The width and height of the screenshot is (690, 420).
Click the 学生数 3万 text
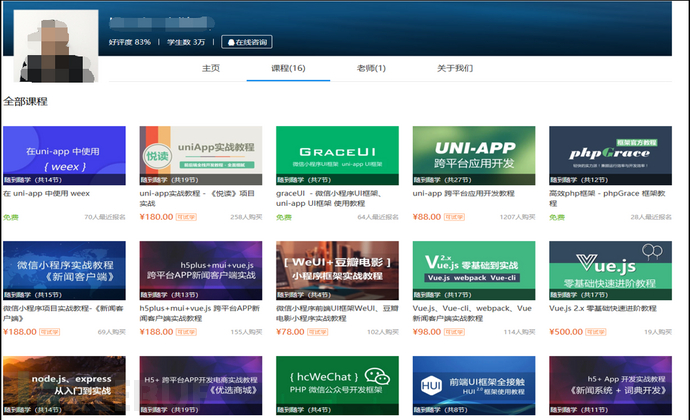(186, 42)
